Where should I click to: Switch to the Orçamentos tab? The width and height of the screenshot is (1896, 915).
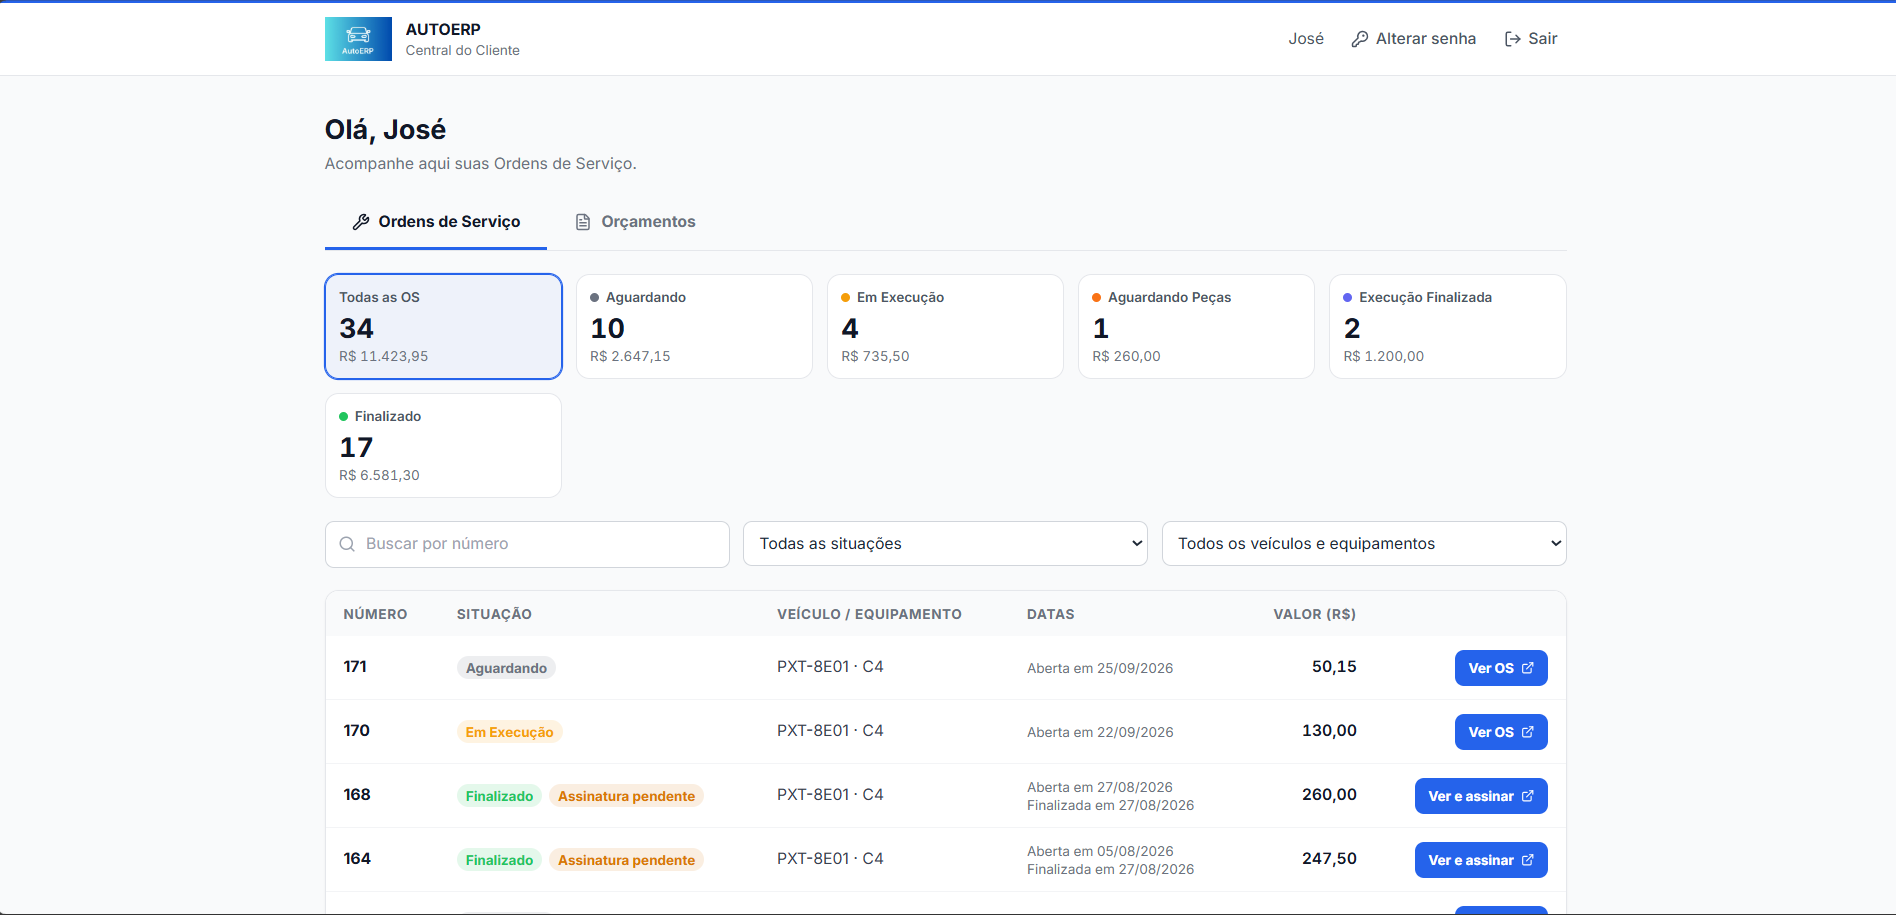(x=635, y=222)
